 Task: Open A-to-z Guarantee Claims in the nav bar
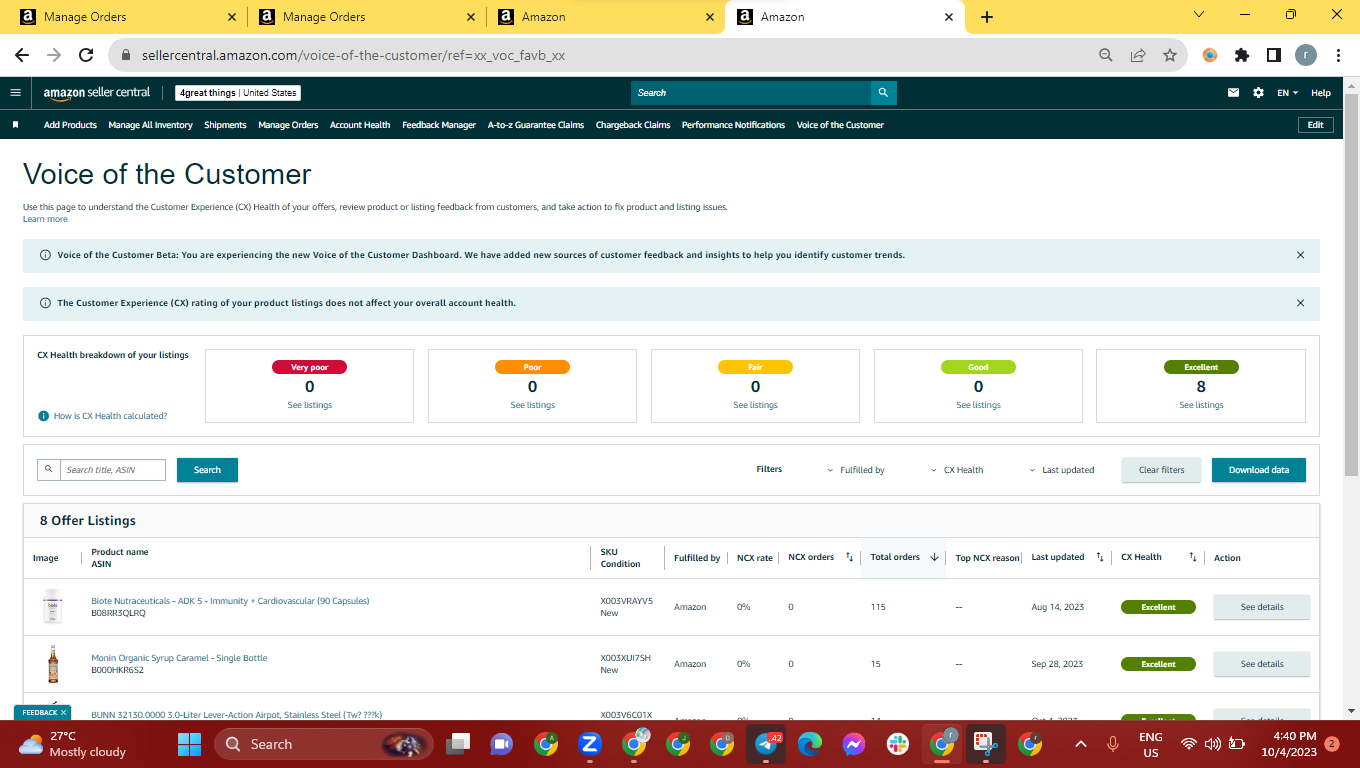(536, 125)
